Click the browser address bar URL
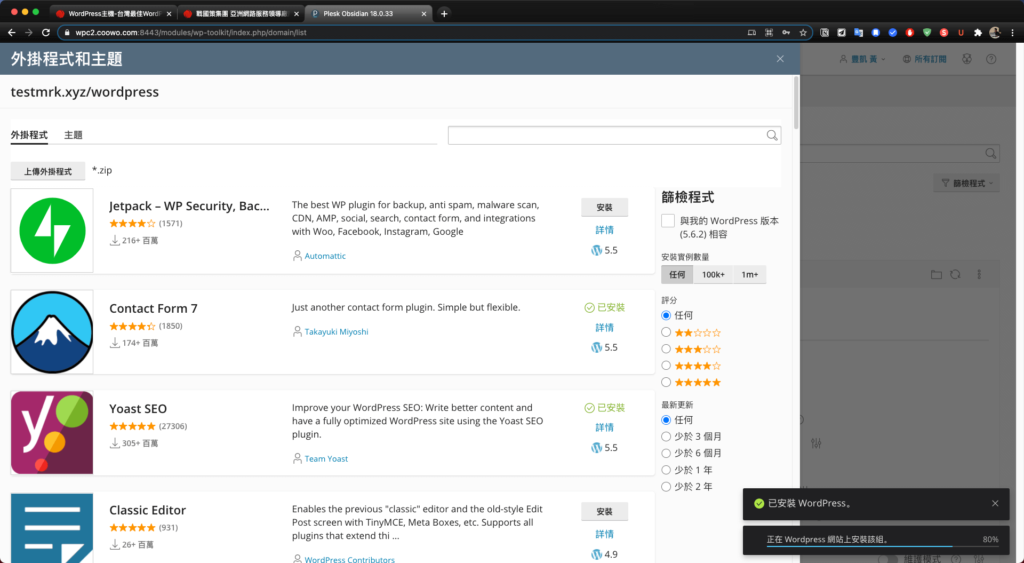Screen dimensions: 1024x563 coord(191,32)
